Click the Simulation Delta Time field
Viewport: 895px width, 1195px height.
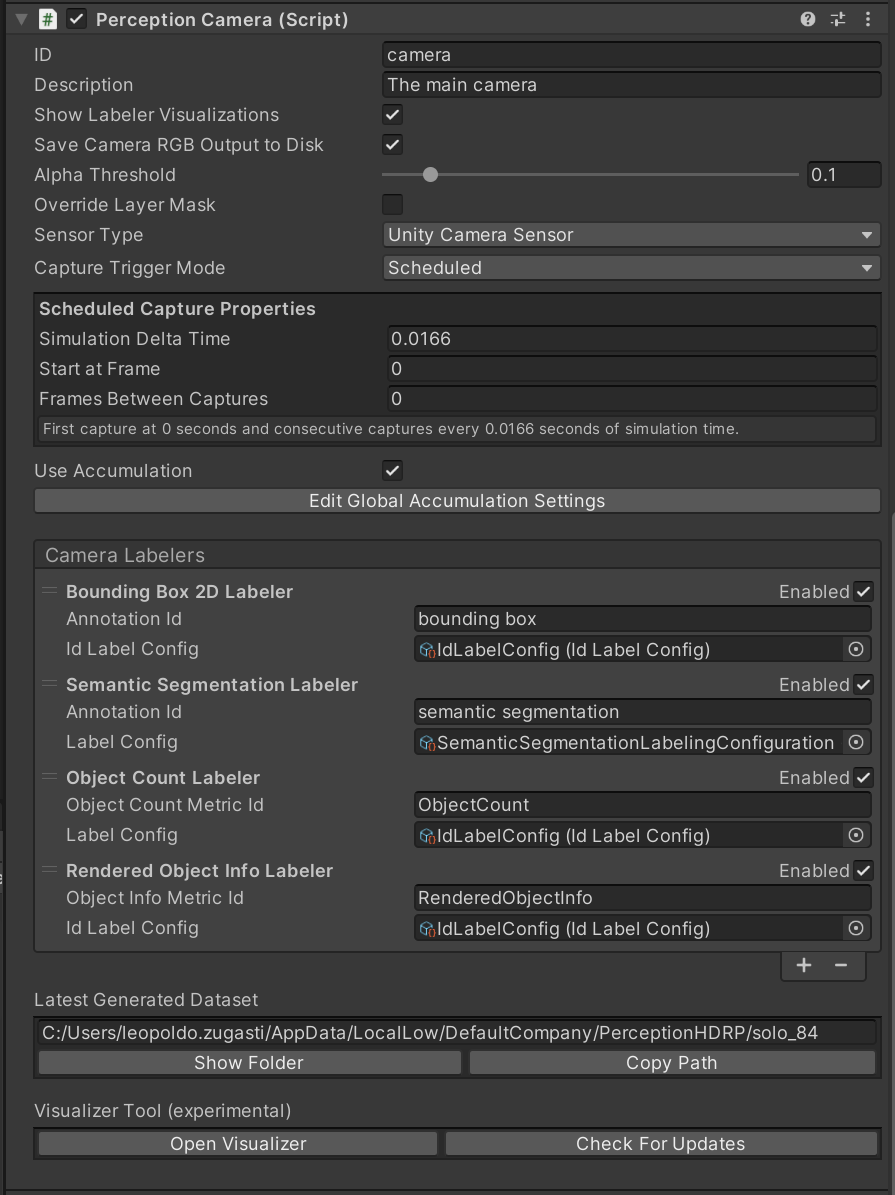pyautogui.click(x=631, y=339)
